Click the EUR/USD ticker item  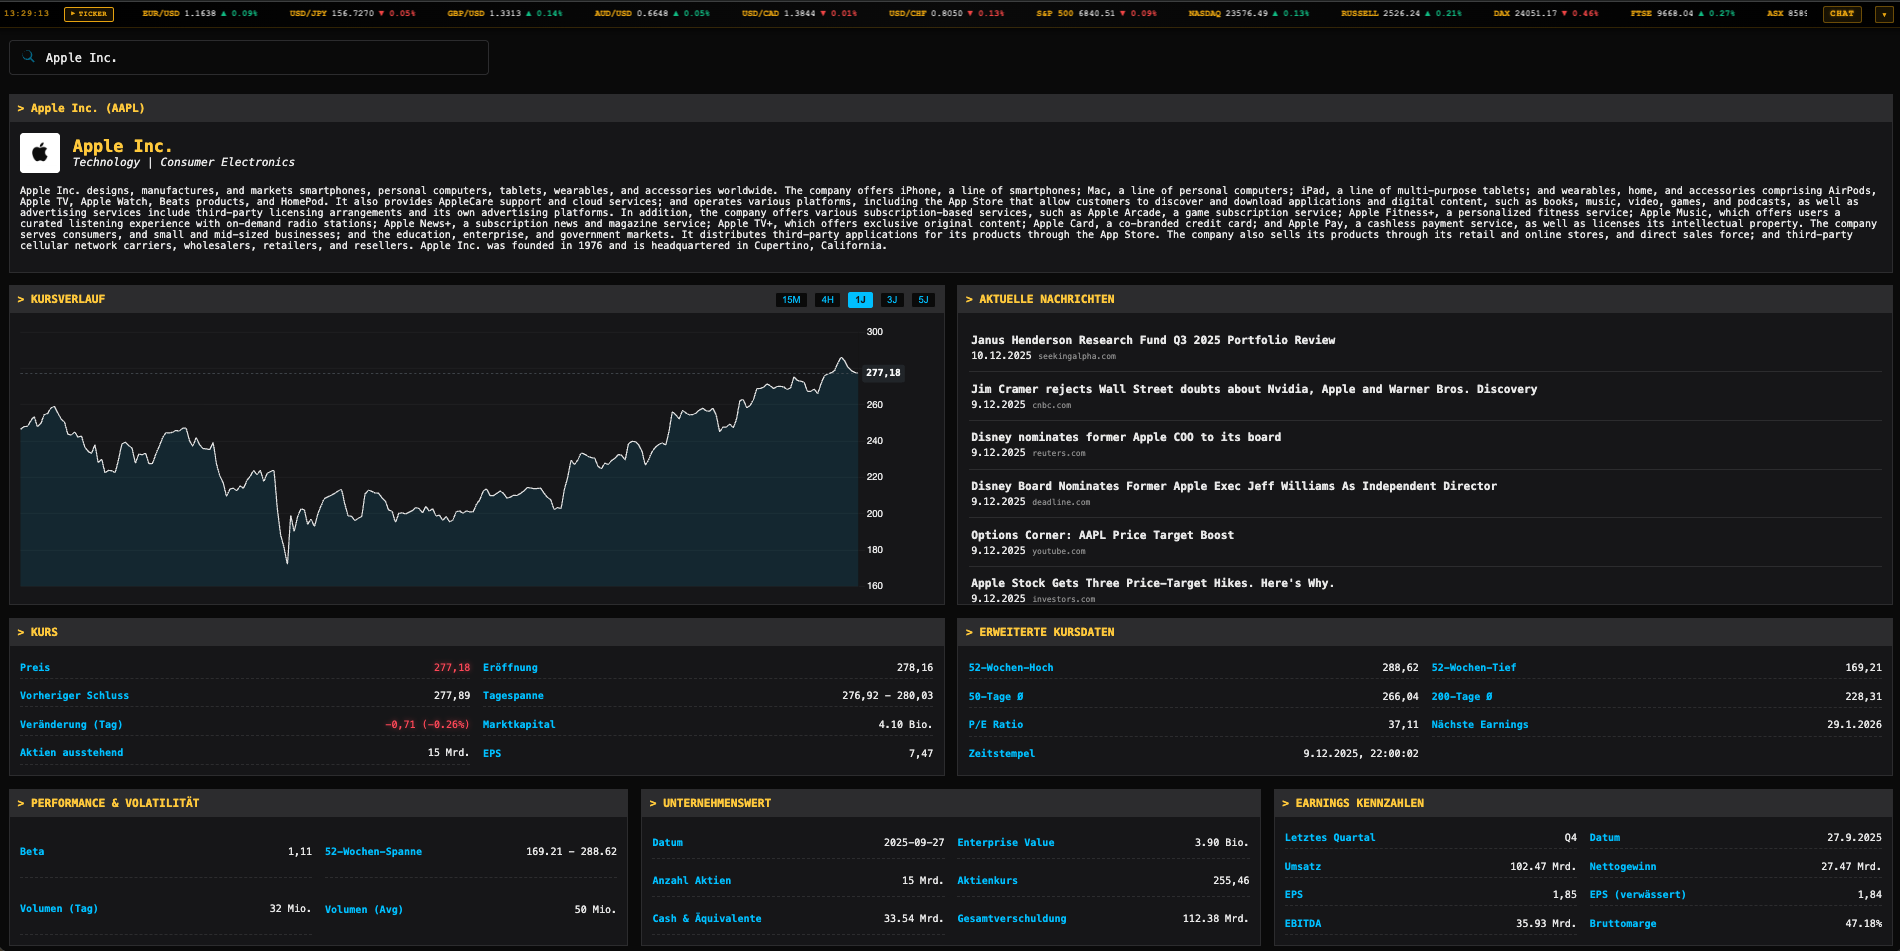(x=199, y=14)
